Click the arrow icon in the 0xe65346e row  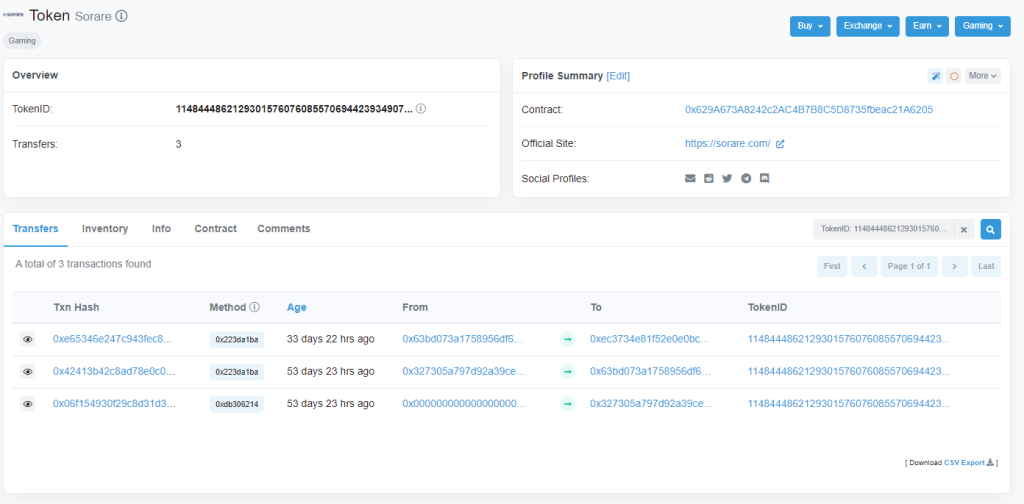(x=568, y=339)
